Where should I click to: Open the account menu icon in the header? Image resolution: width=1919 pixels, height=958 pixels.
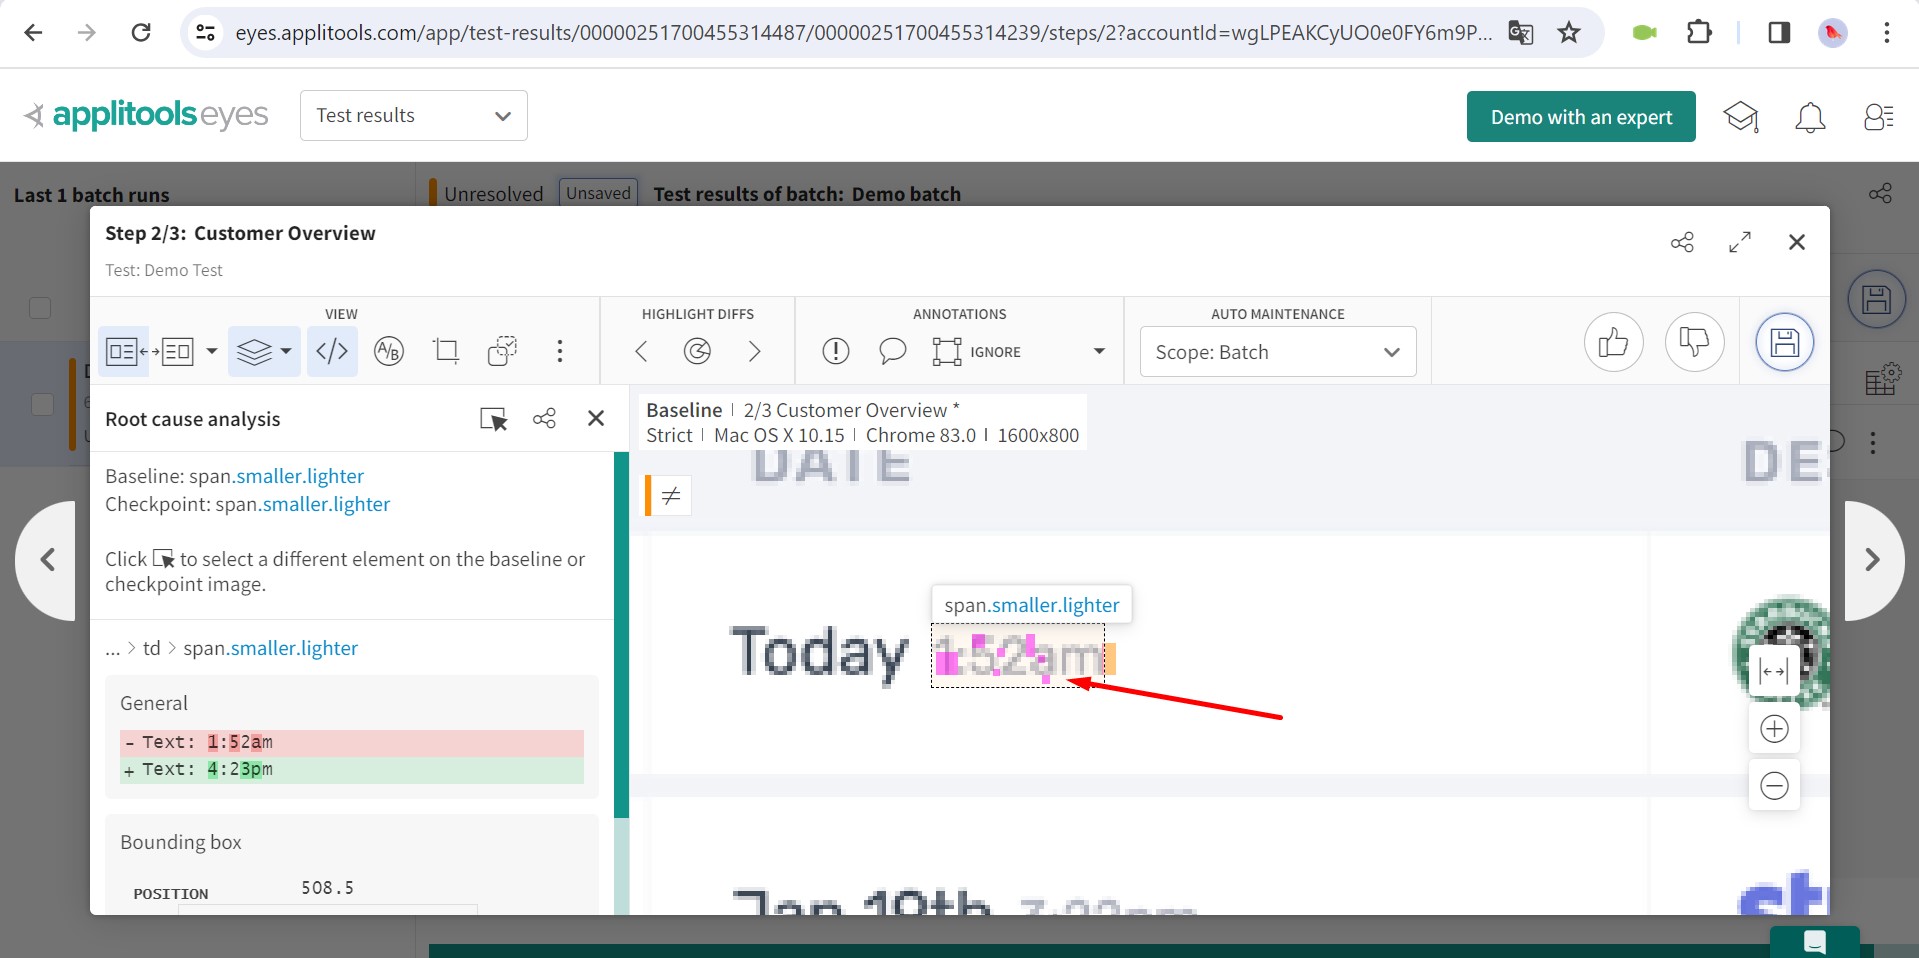pos(1879,117)
